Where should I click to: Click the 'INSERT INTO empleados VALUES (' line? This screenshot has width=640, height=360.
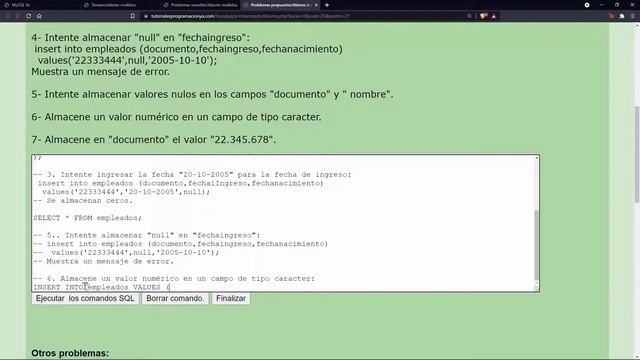[x=101, y=287]
